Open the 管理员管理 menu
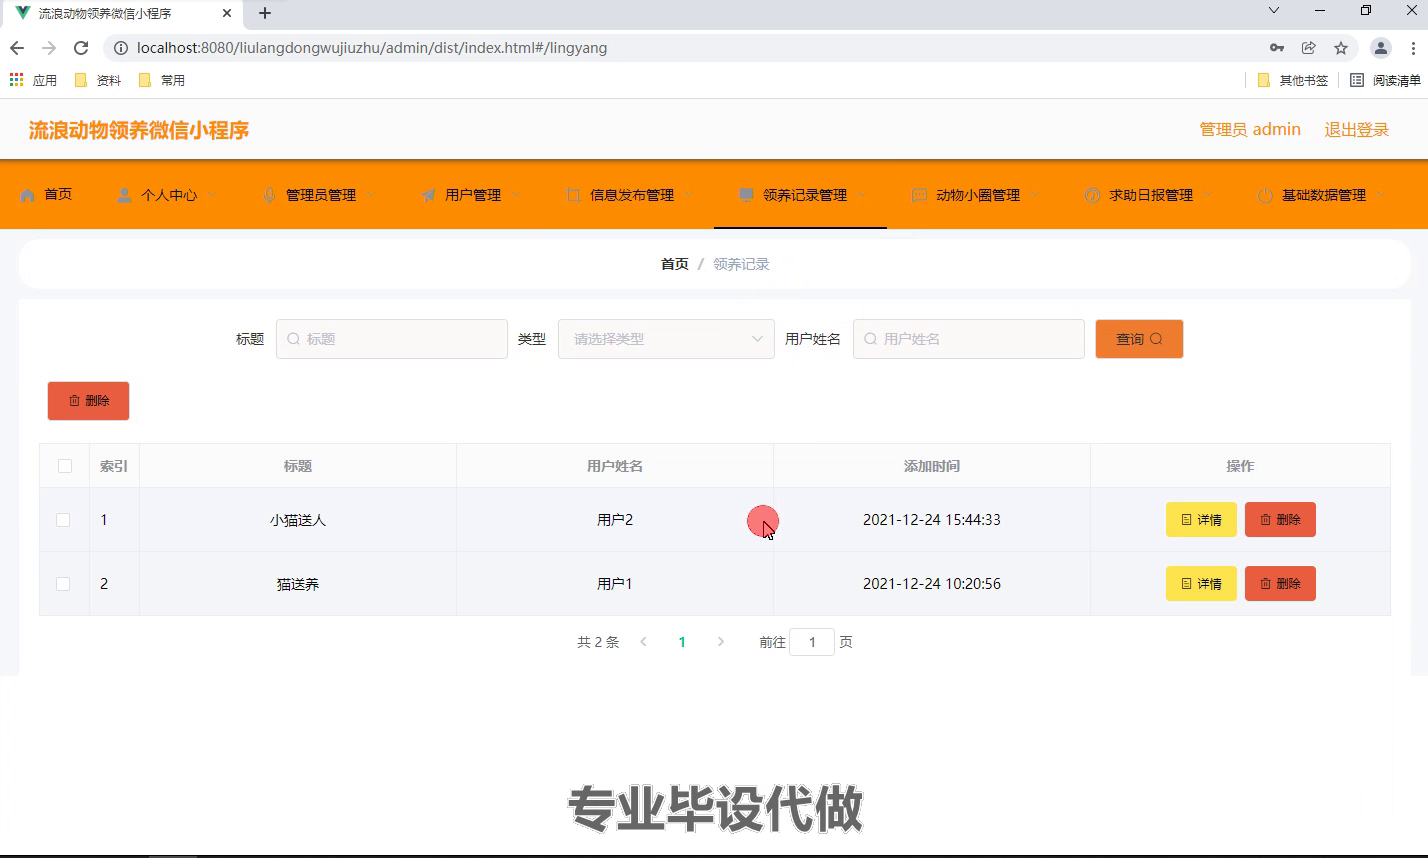 coord(321,195)
